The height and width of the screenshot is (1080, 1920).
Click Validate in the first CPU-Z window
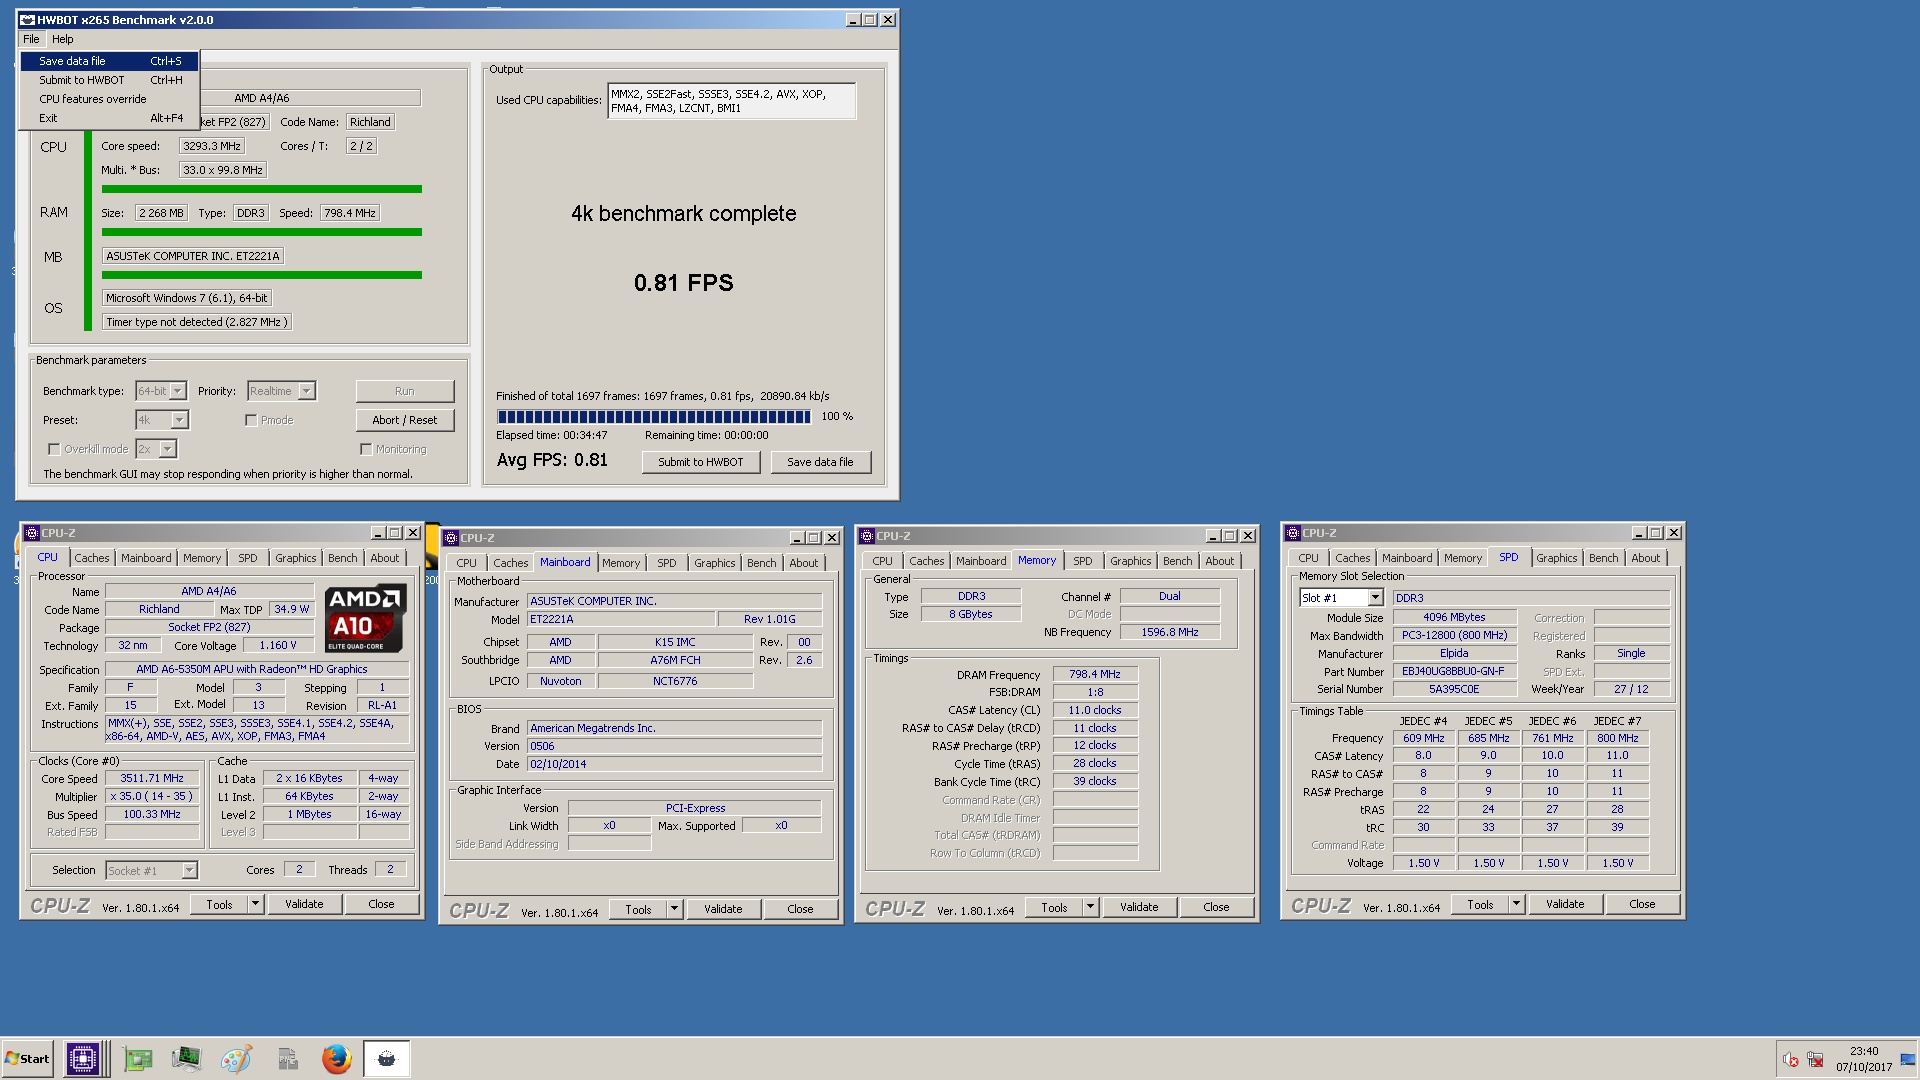click(304, 904)
